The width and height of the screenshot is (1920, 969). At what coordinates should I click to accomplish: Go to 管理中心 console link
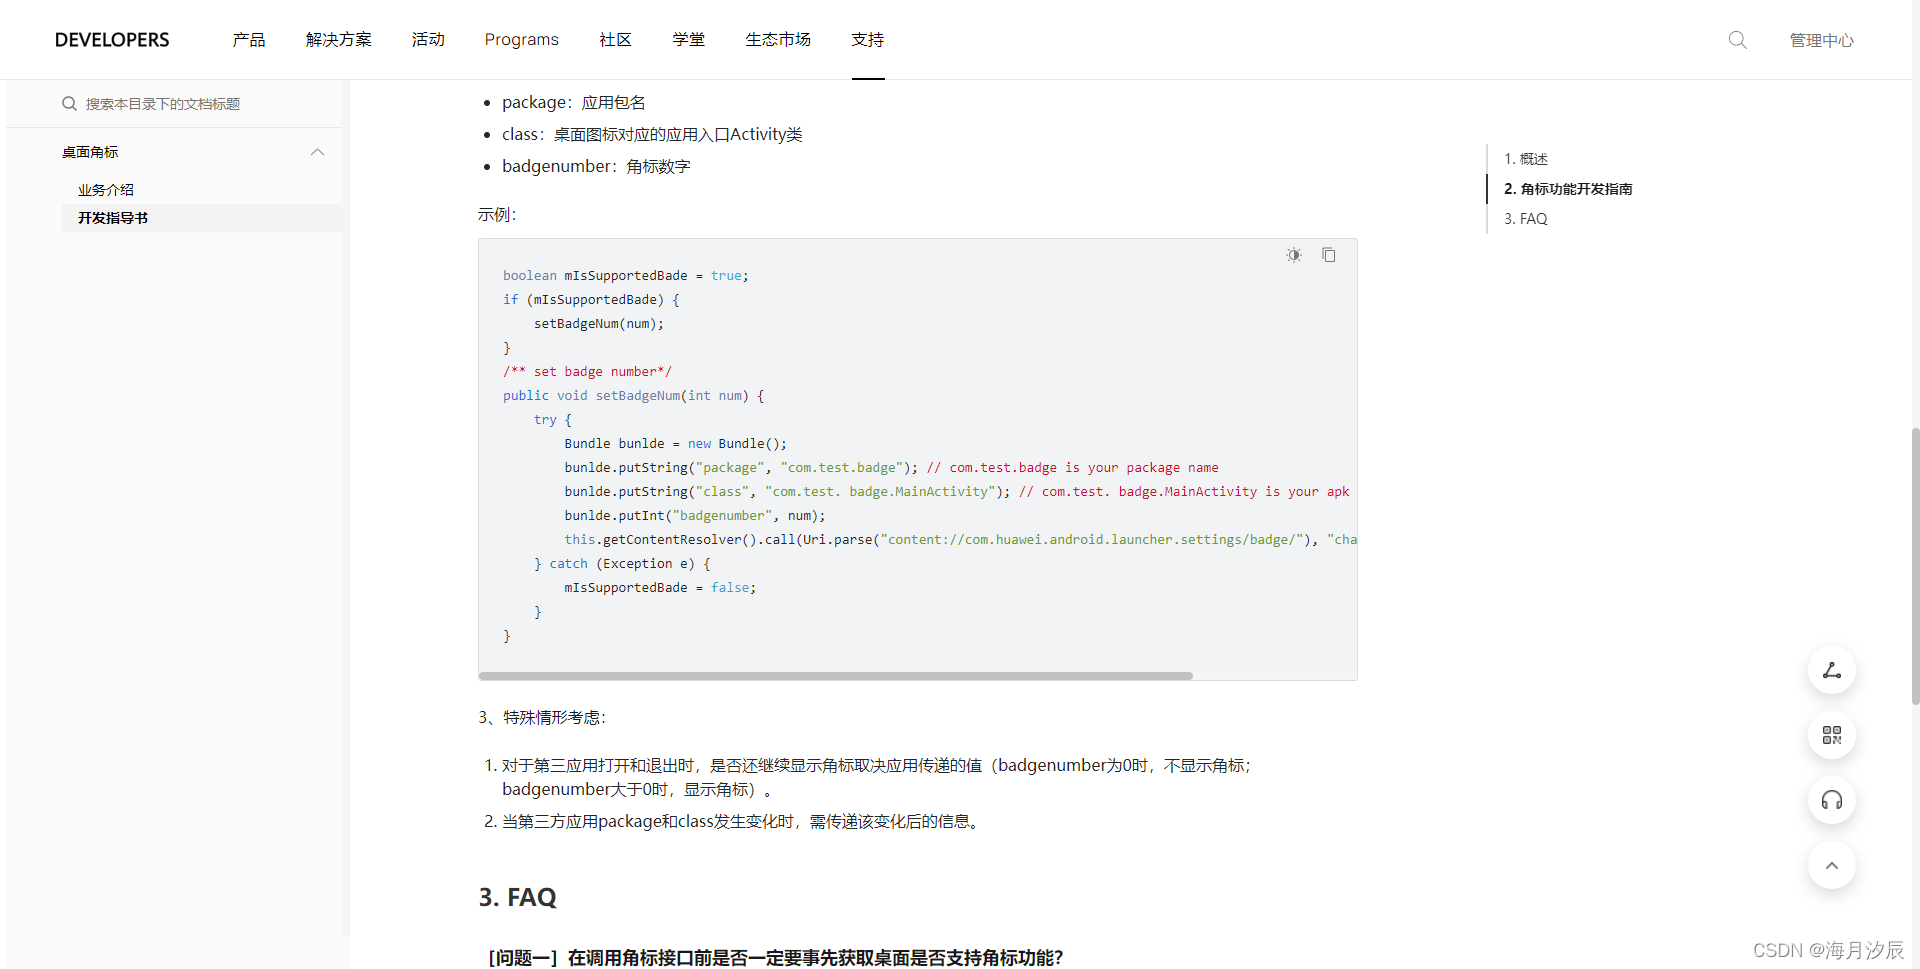point(1822,40)
